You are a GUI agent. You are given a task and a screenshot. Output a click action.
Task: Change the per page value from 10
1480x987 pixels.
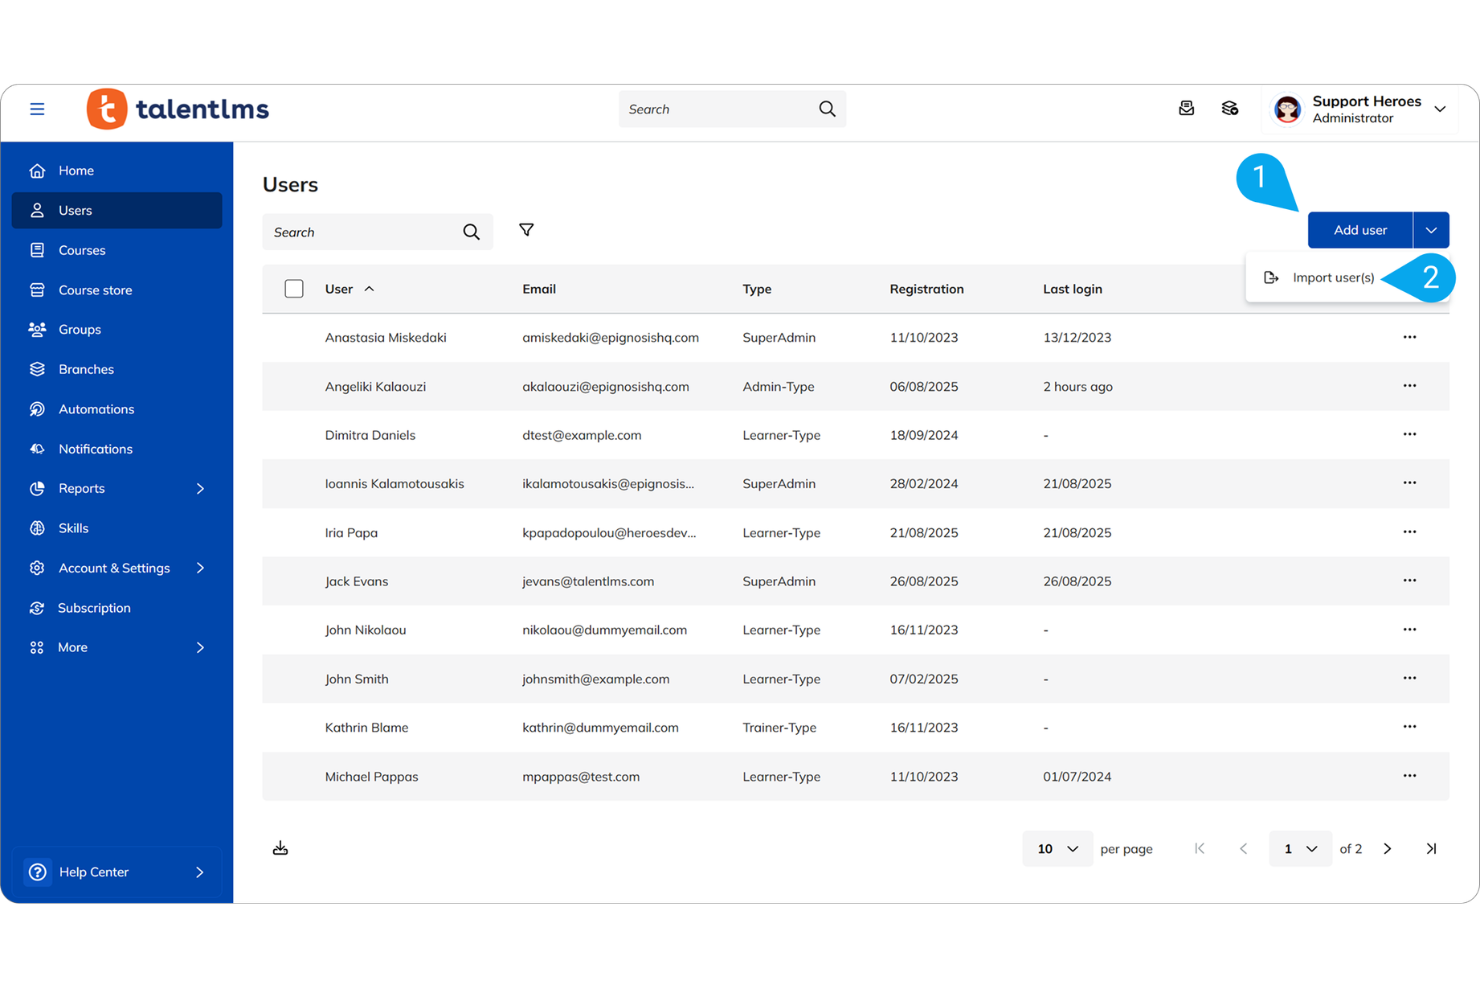[x=1057, y=848]
